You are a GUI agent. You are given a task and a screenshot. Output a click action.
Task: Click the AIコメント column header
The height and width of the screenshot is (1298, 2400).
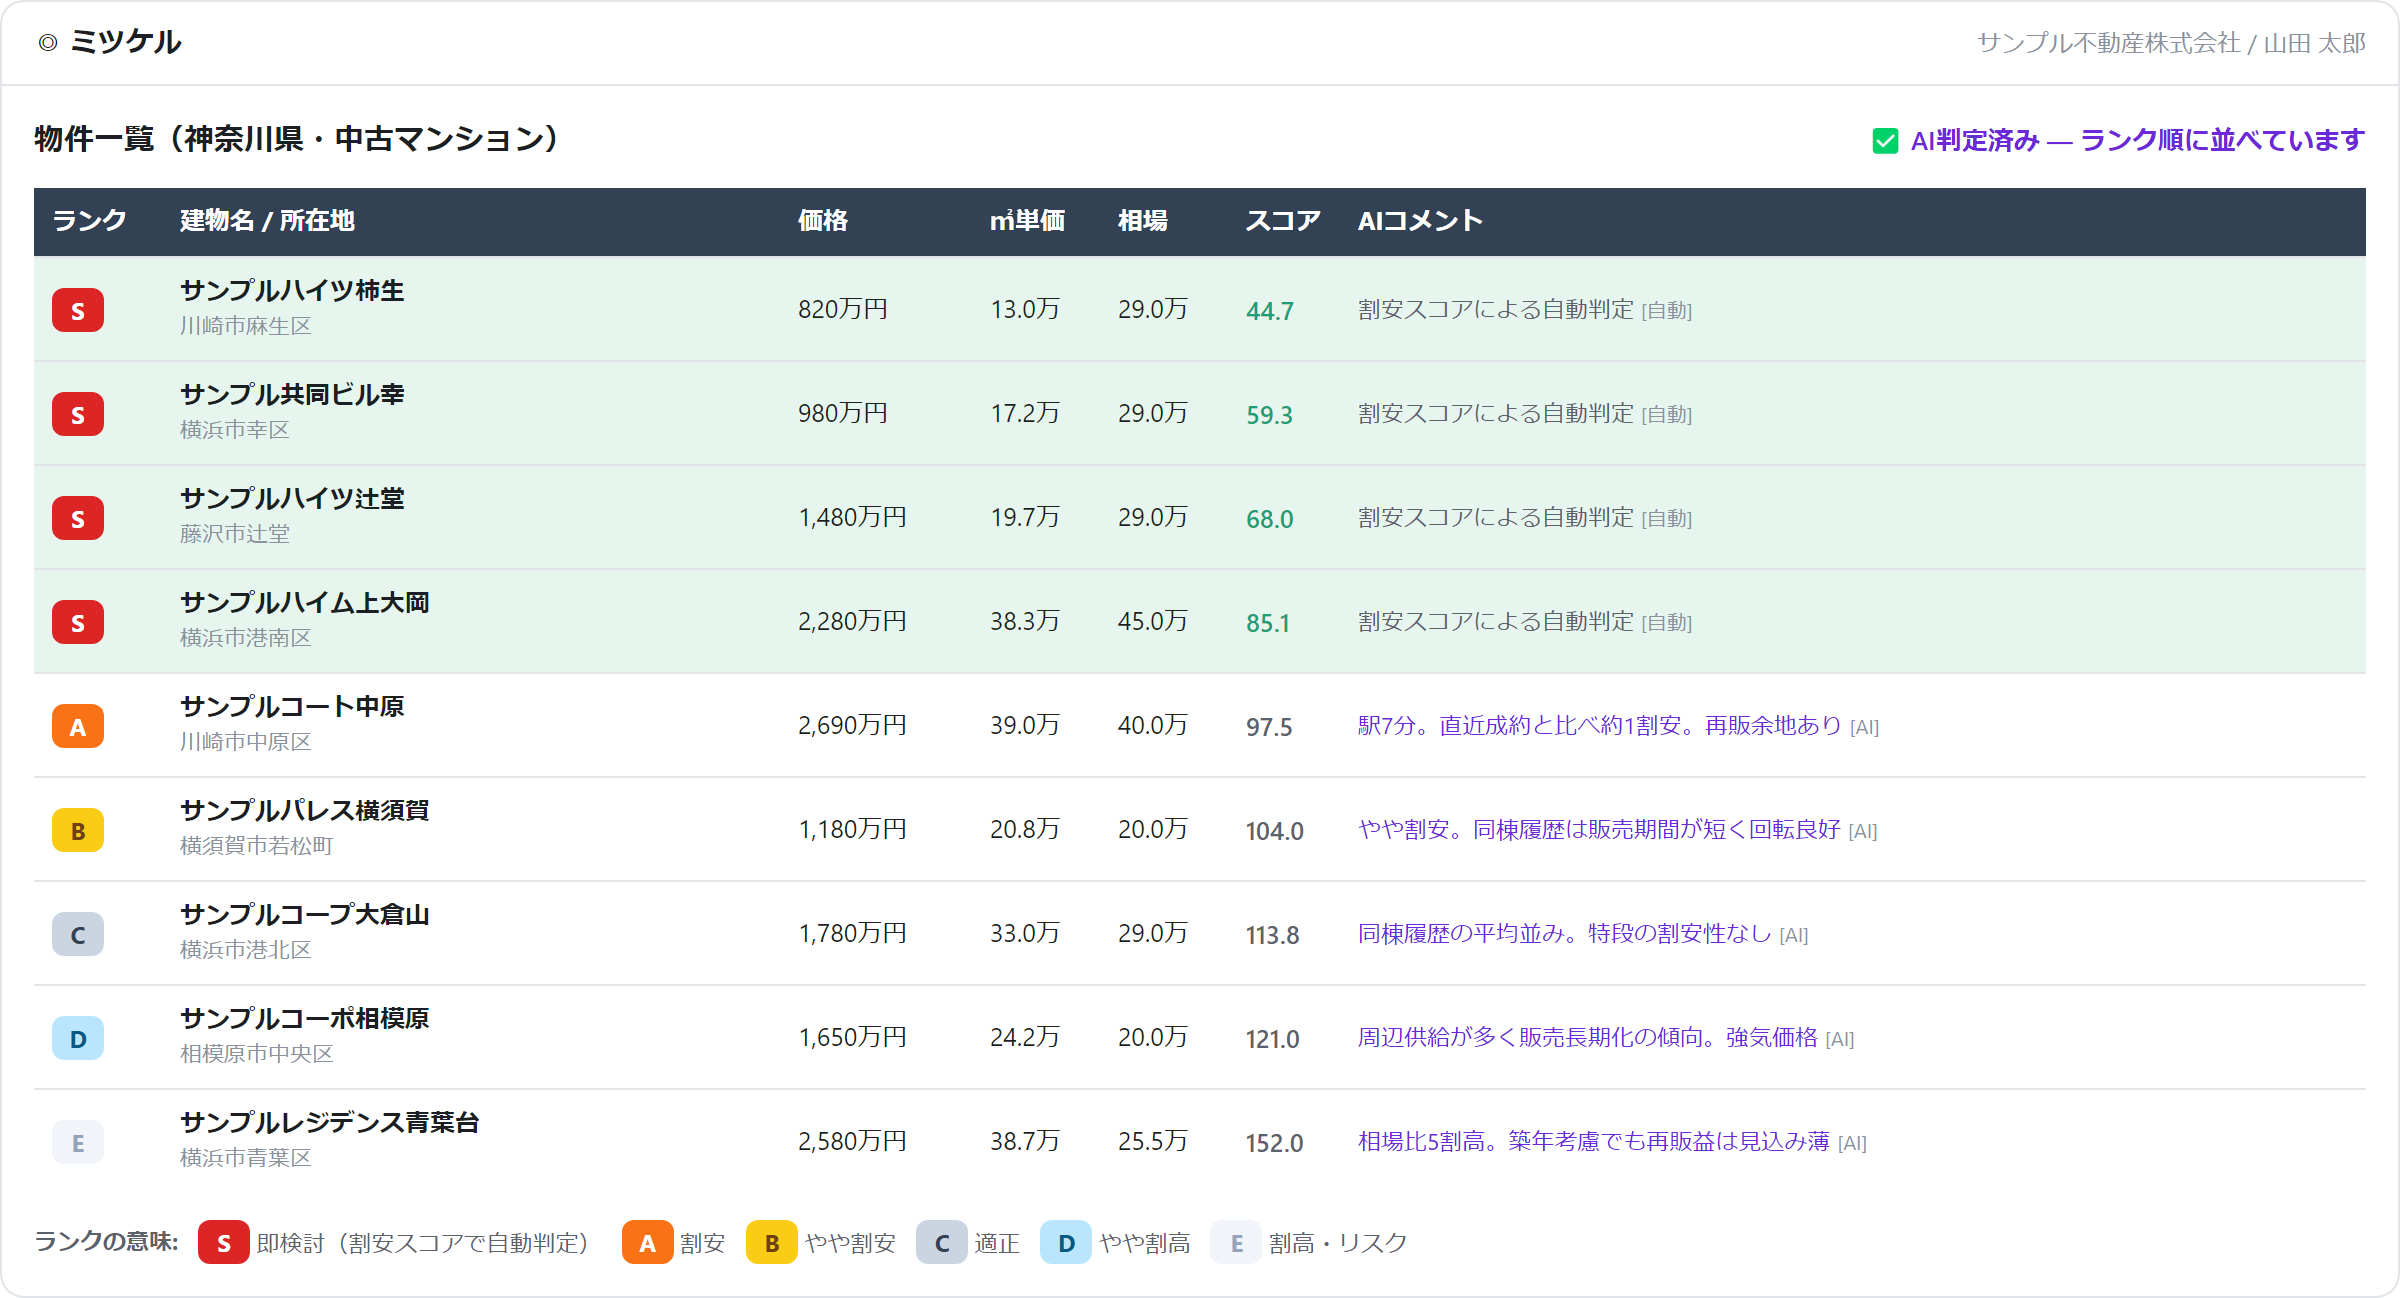coord(1420,220)
